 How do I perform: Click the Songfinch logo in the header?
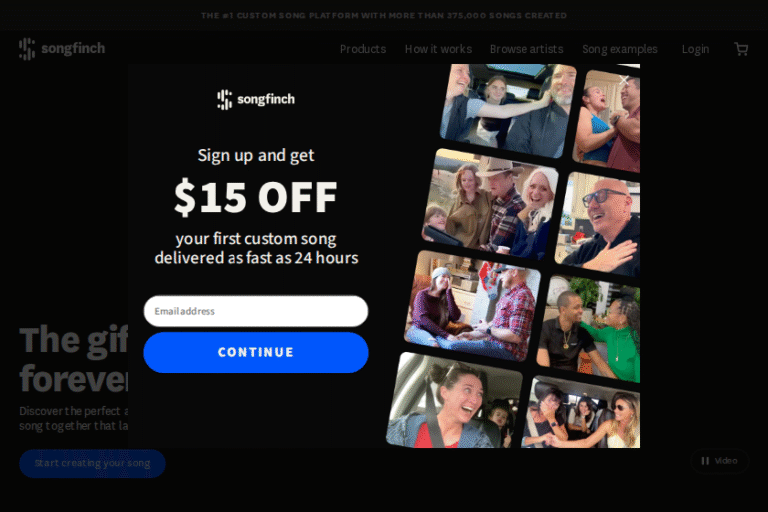click(62, 49)
